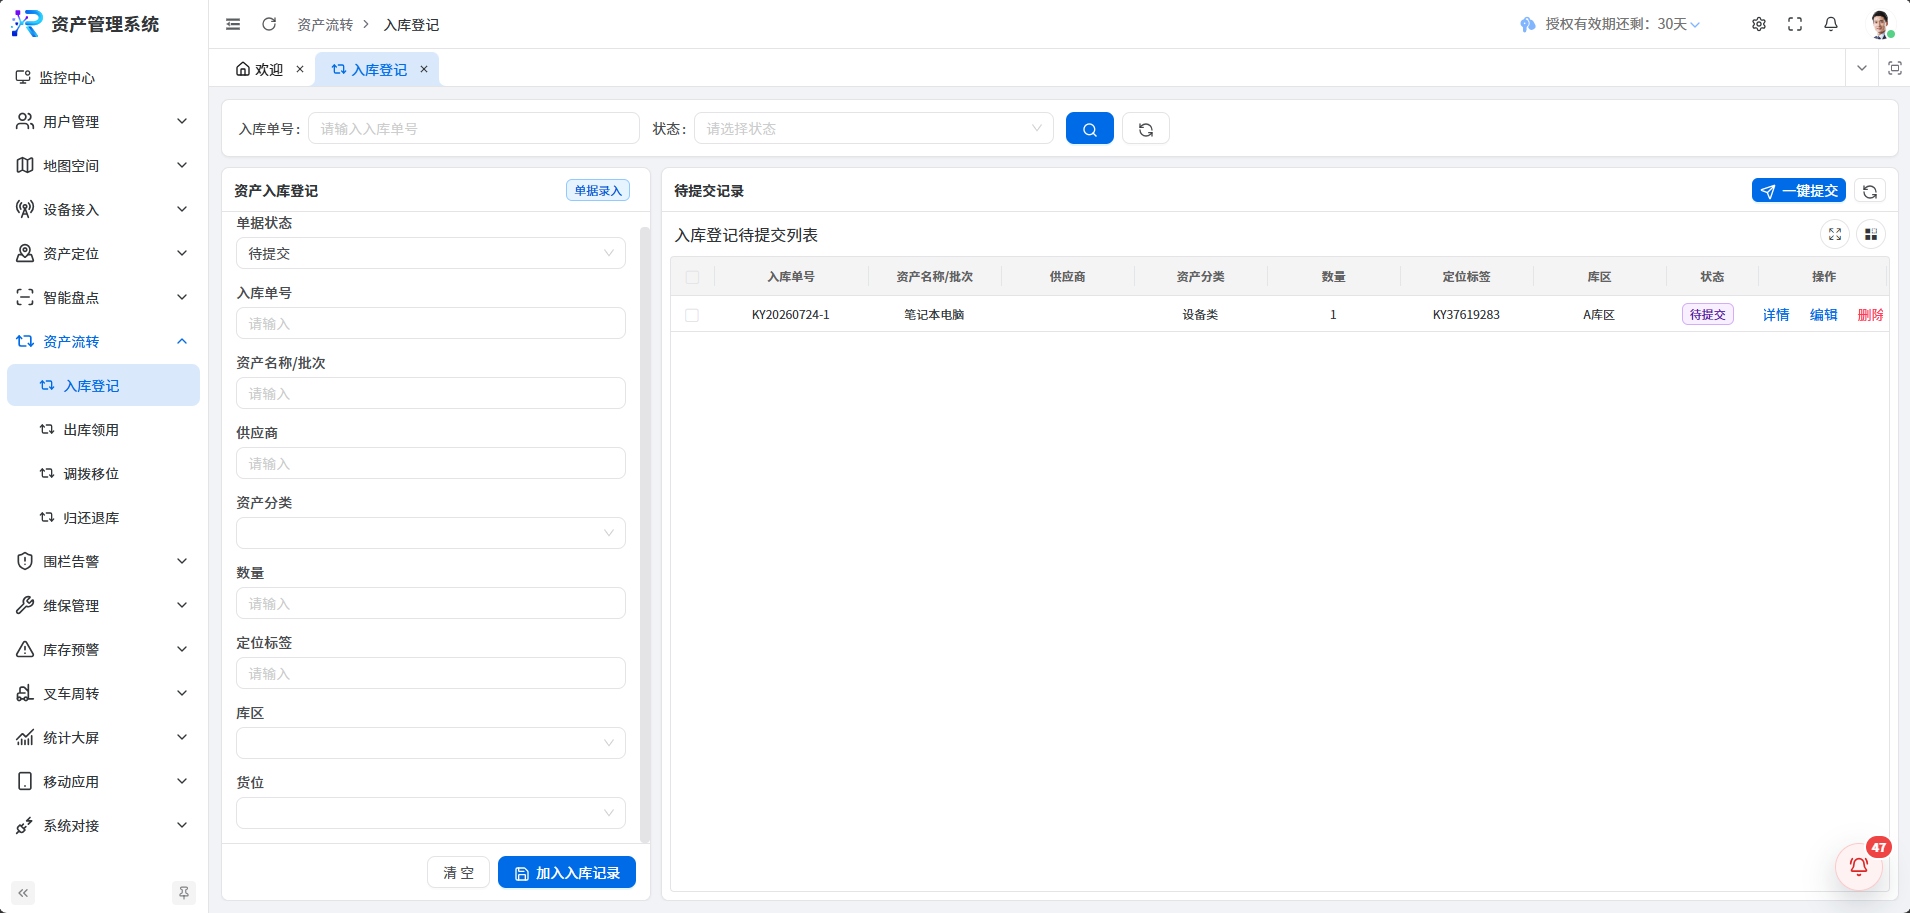Viewport: 1910px width, 913px height.
Task: Refresh the pending records panel
Action: 1870,191
